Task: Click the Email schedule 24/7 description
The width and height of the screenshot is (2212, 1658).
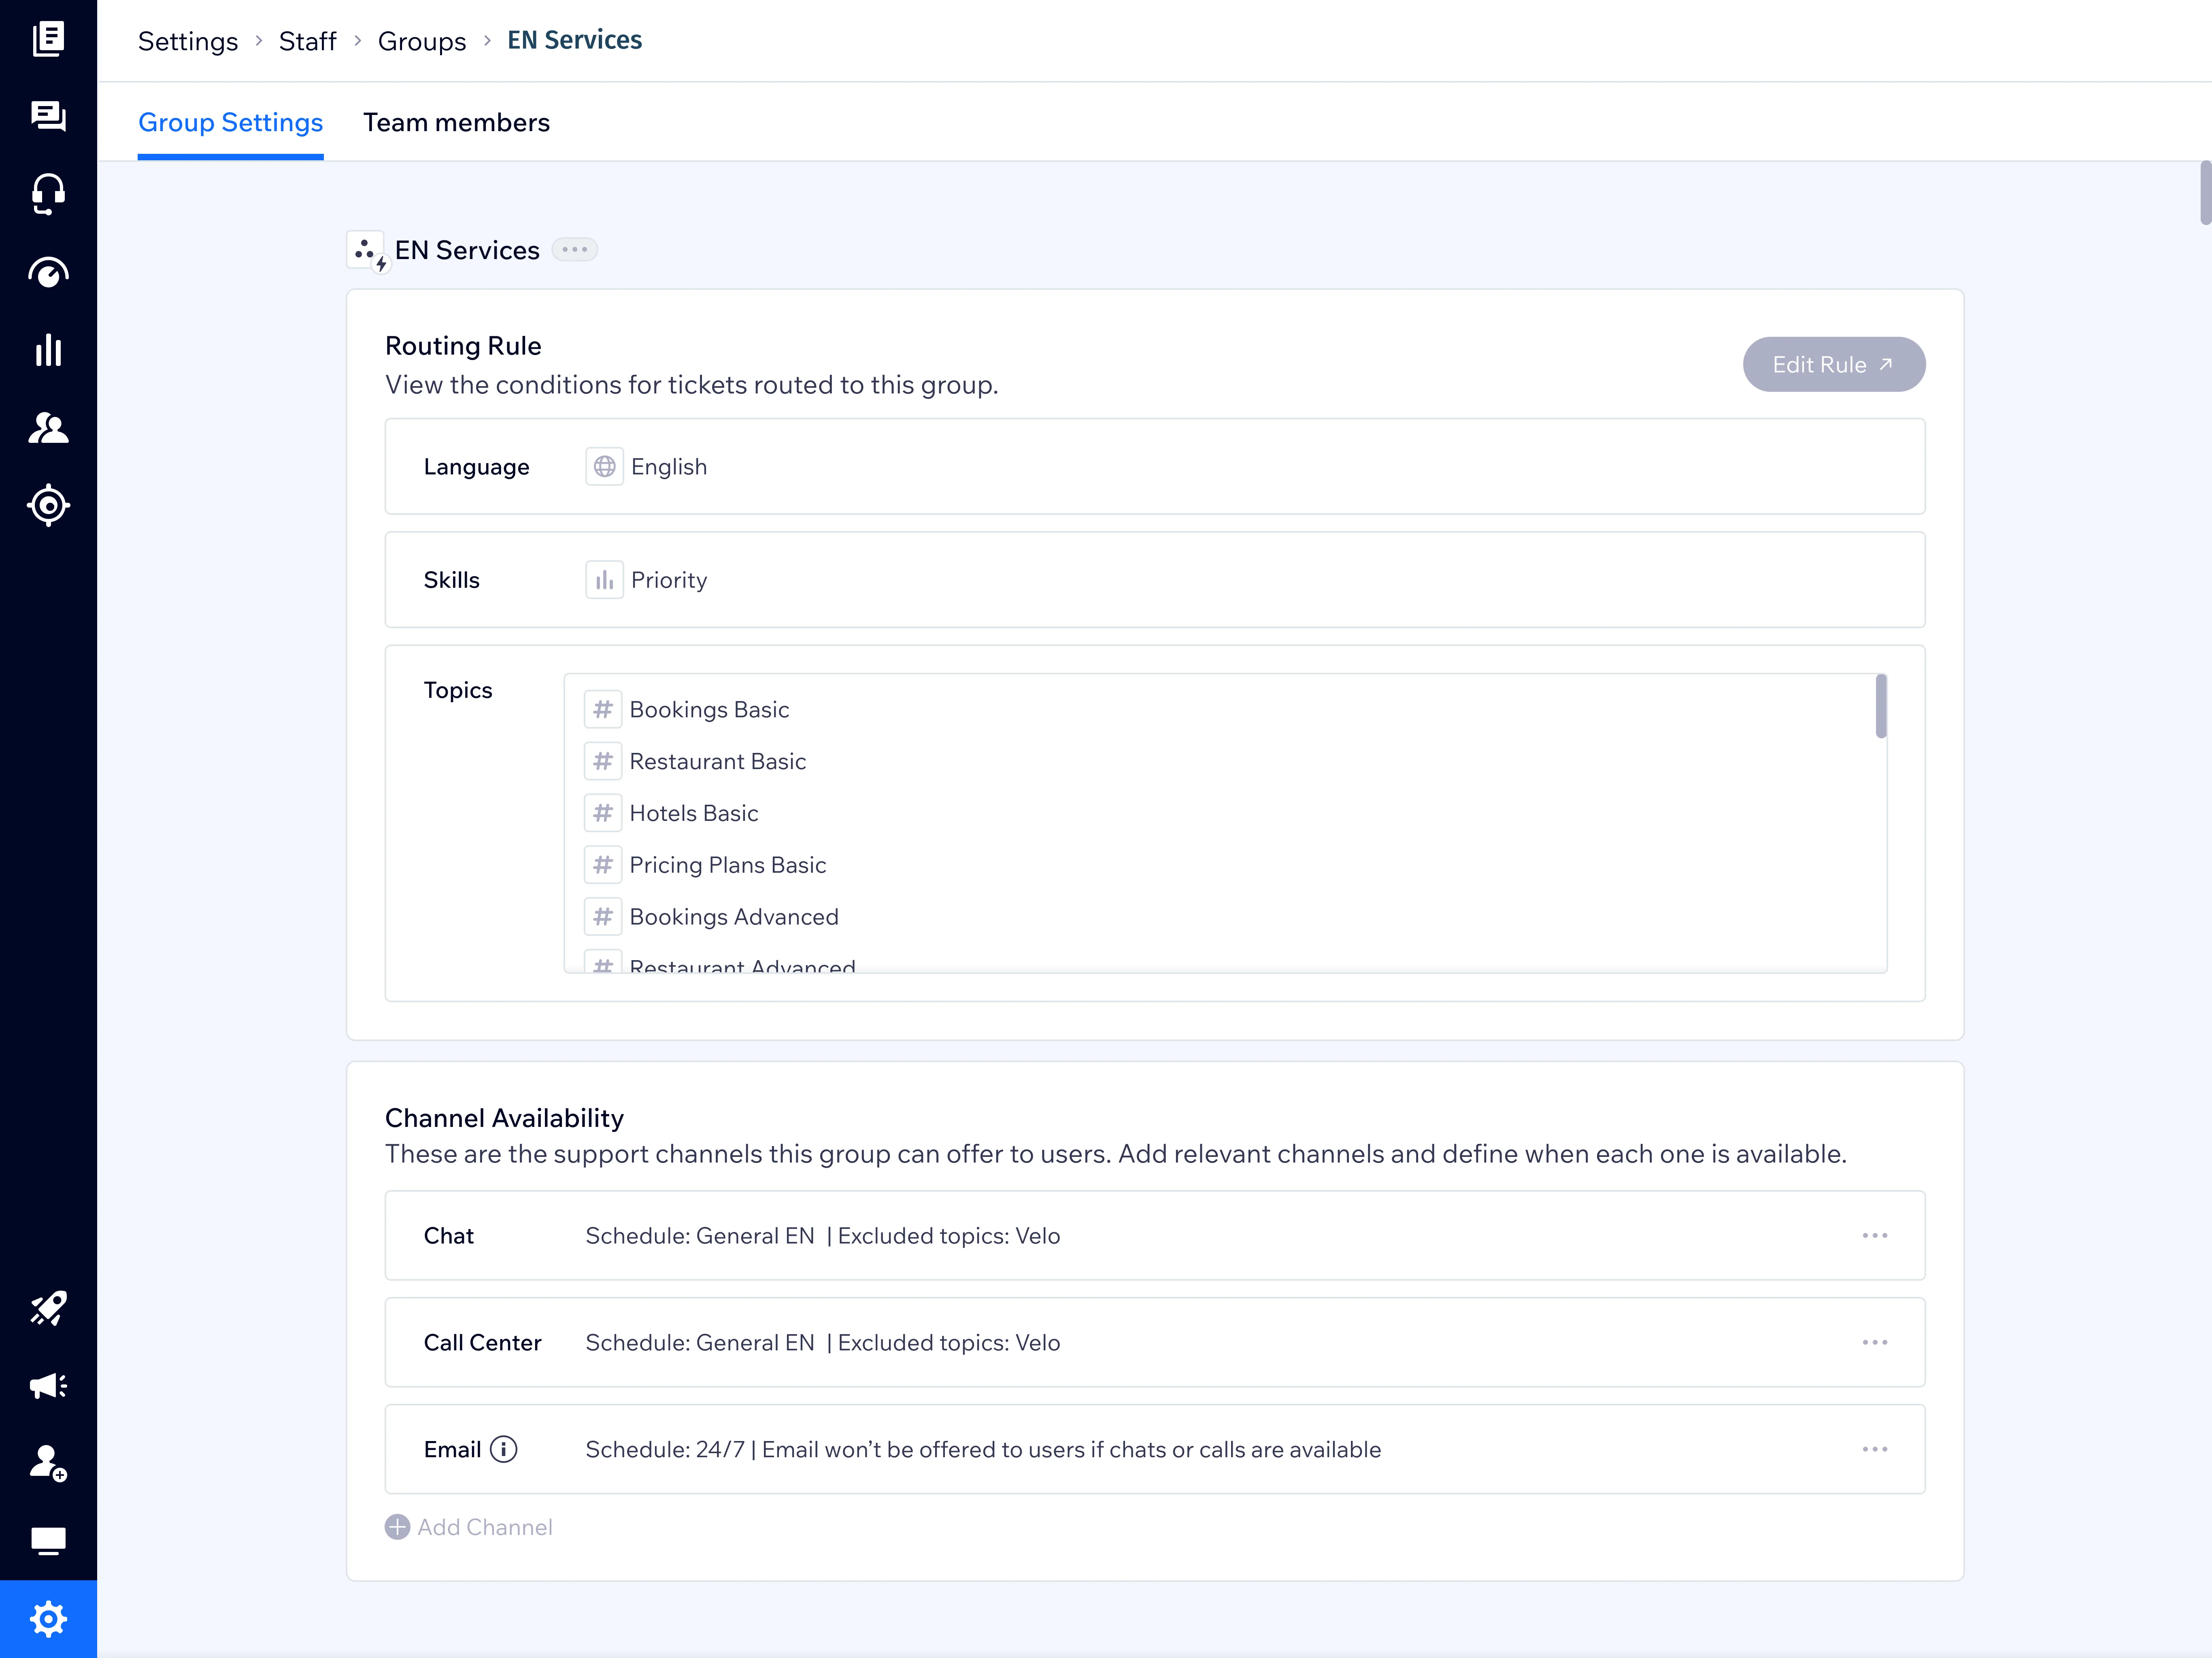Action: [x=983, y=1450]
